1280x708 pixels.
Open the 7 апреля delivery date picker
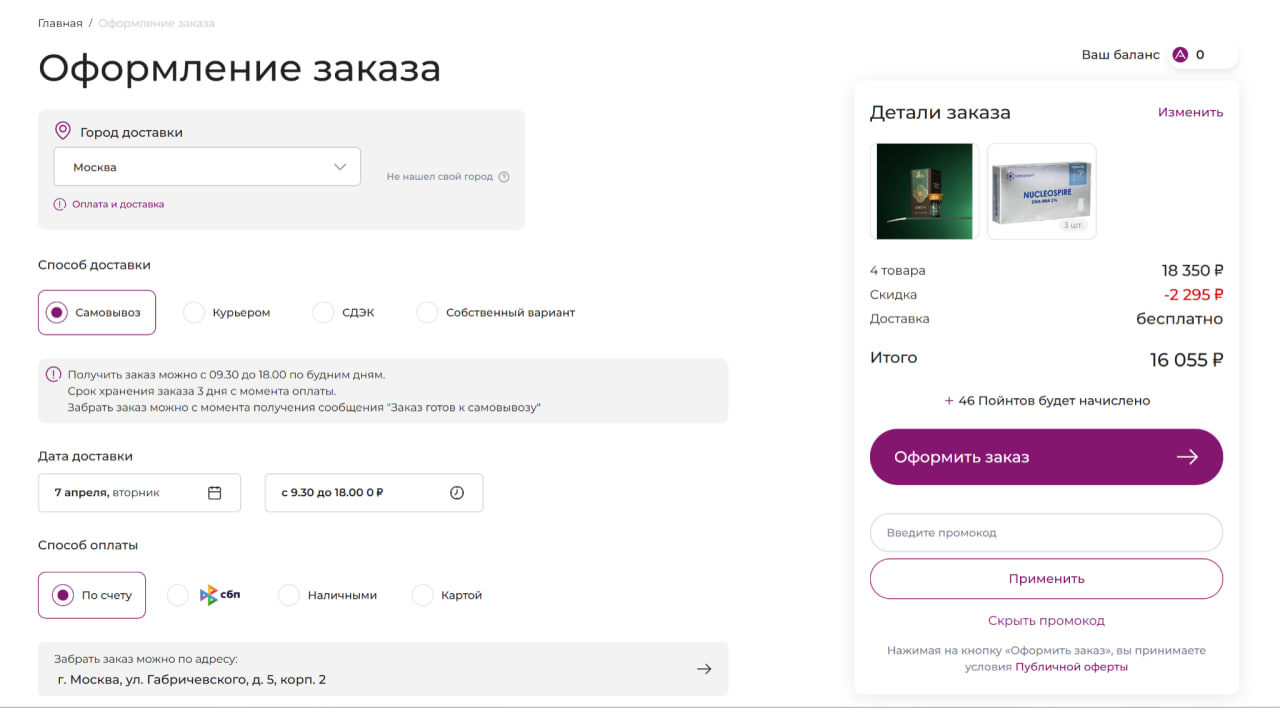(x=139, y=493)
